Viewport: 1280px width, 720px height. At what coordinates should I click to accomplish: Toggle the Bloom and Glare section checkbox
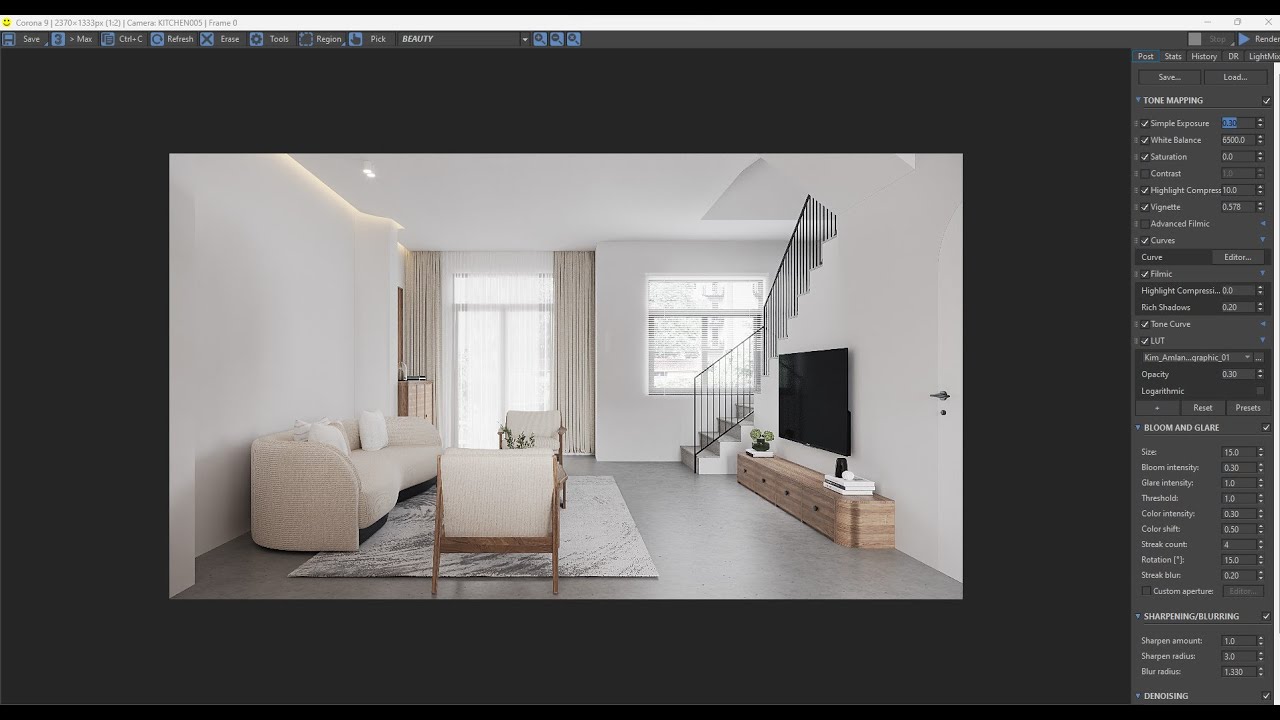1266,428
